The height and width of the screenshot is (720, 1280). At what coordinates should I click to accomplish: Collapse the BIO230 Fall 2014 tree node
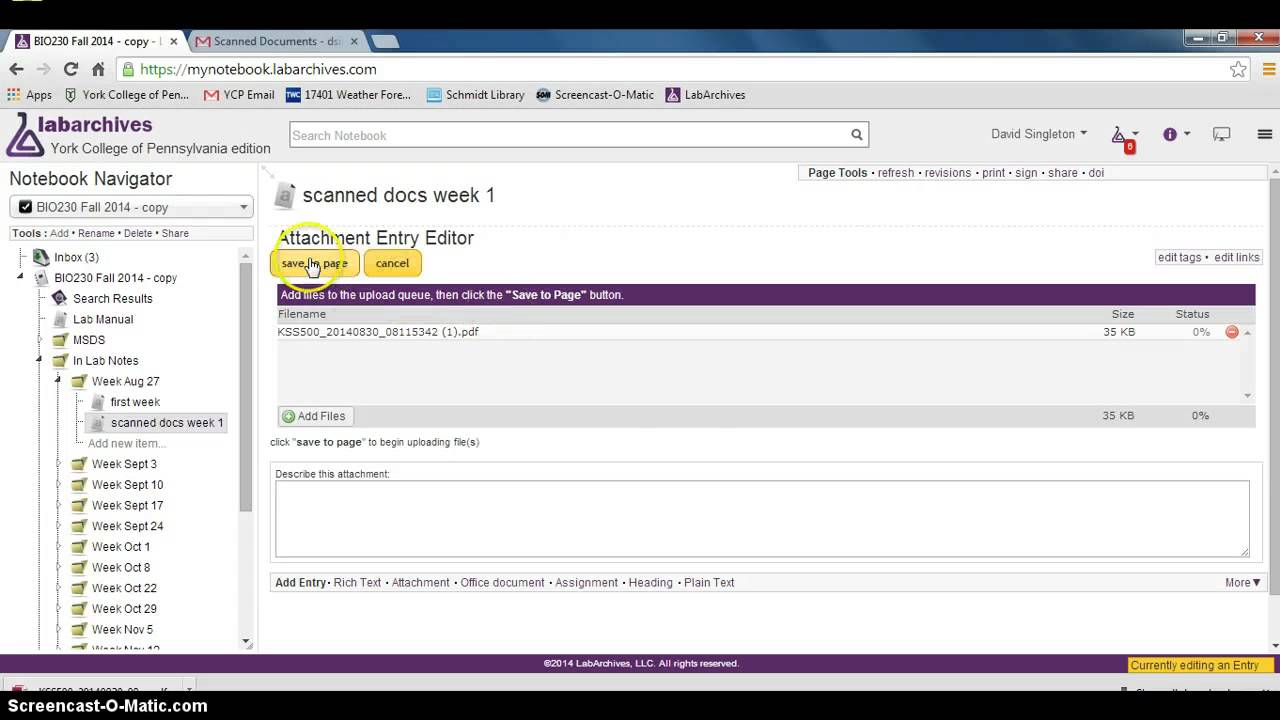pyautogui.click(x=20, y=277)
